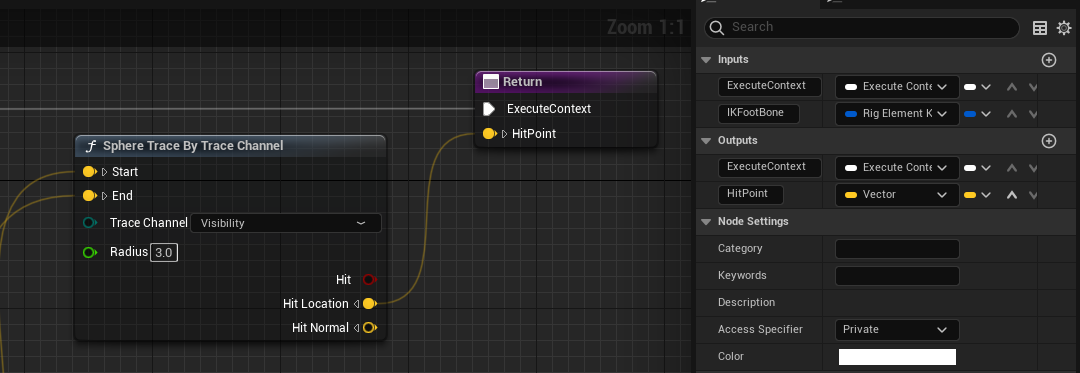Open the Trace Channel Visibility dropdown

pos(286,223)
